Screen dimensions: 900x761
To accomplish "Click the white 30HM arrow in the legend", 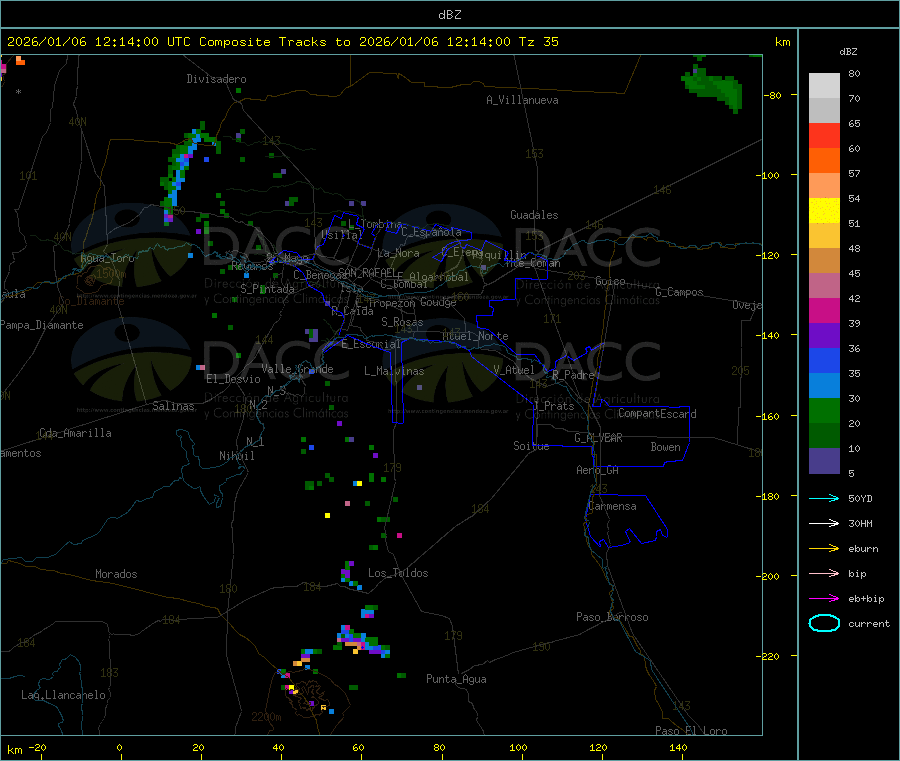I will [824, 523].
